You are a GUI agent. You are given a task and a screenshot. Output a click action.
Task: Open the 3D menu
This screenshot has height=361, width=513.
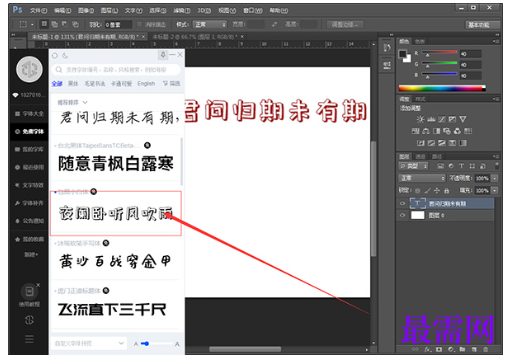point(204,11)
